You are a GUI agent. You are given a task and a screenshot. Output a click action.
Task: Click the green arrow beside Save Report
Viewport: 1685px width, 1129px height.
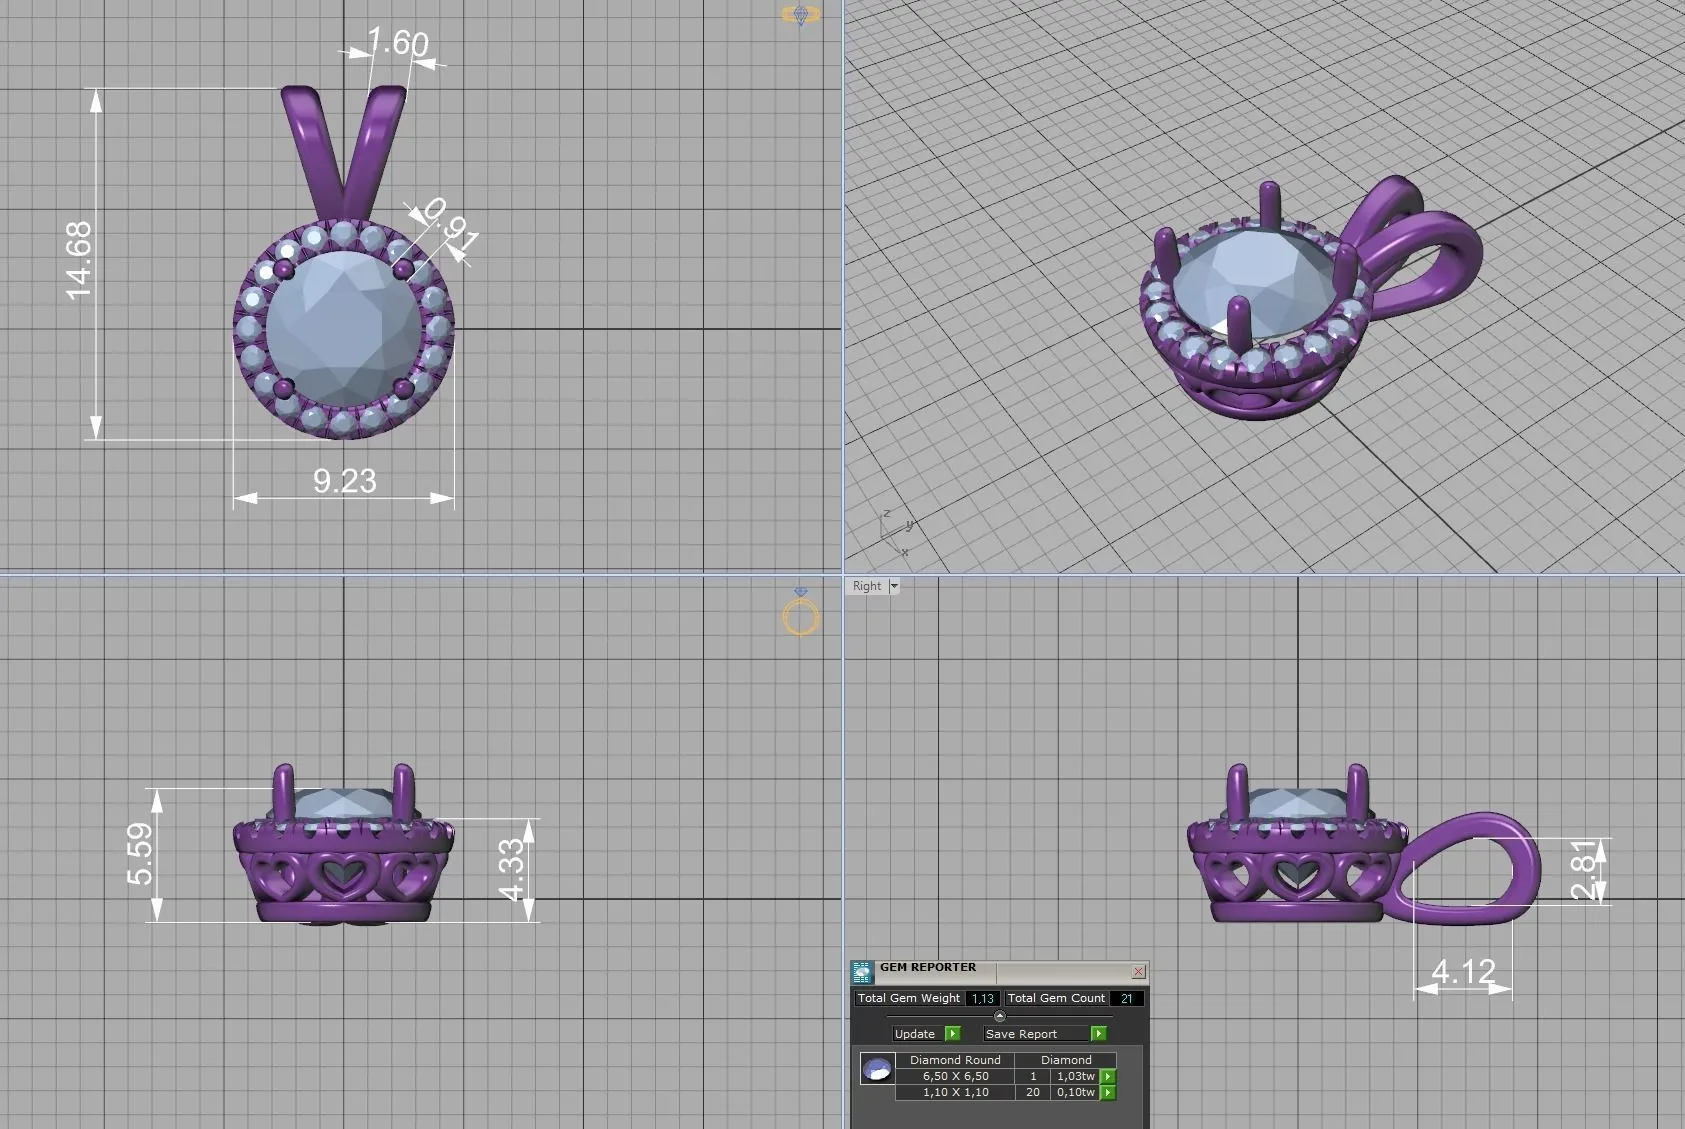pos(1098,1034)
